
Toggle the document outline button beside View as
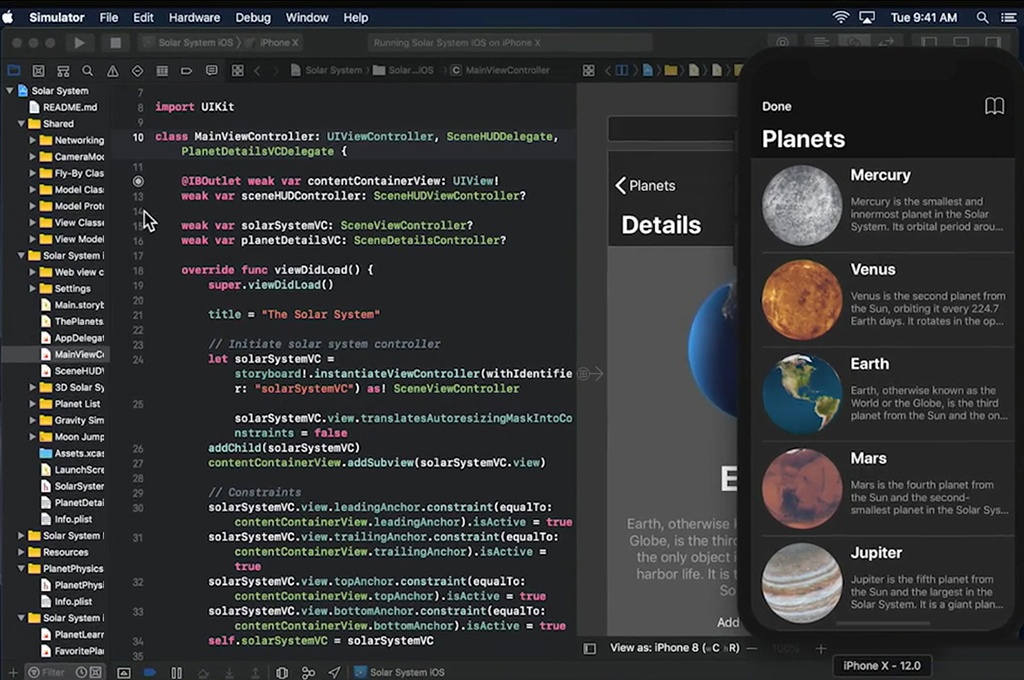click(x=589, y=648)
